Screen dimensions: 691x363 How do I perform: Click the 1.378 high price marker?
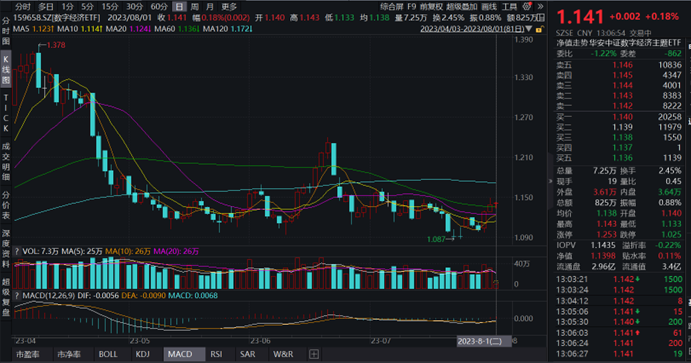pos(56,45)
